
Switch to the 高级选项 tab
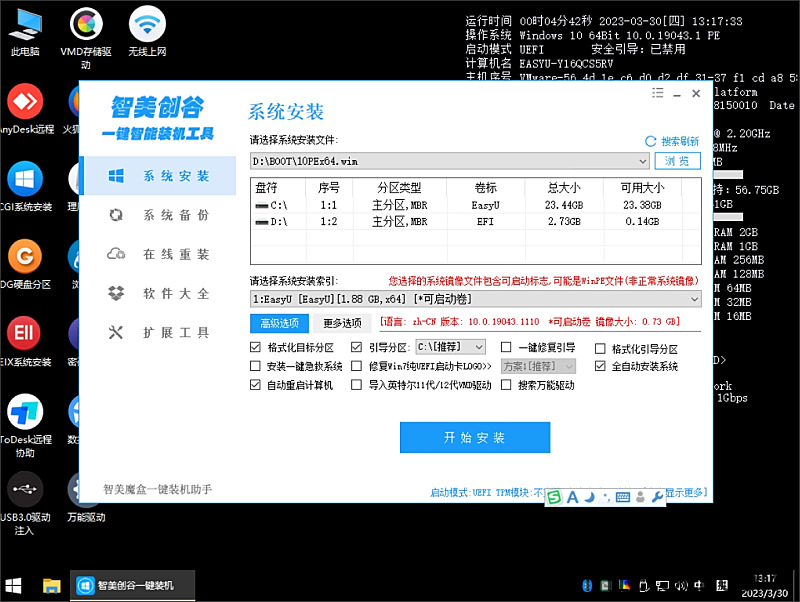(280, 323)
